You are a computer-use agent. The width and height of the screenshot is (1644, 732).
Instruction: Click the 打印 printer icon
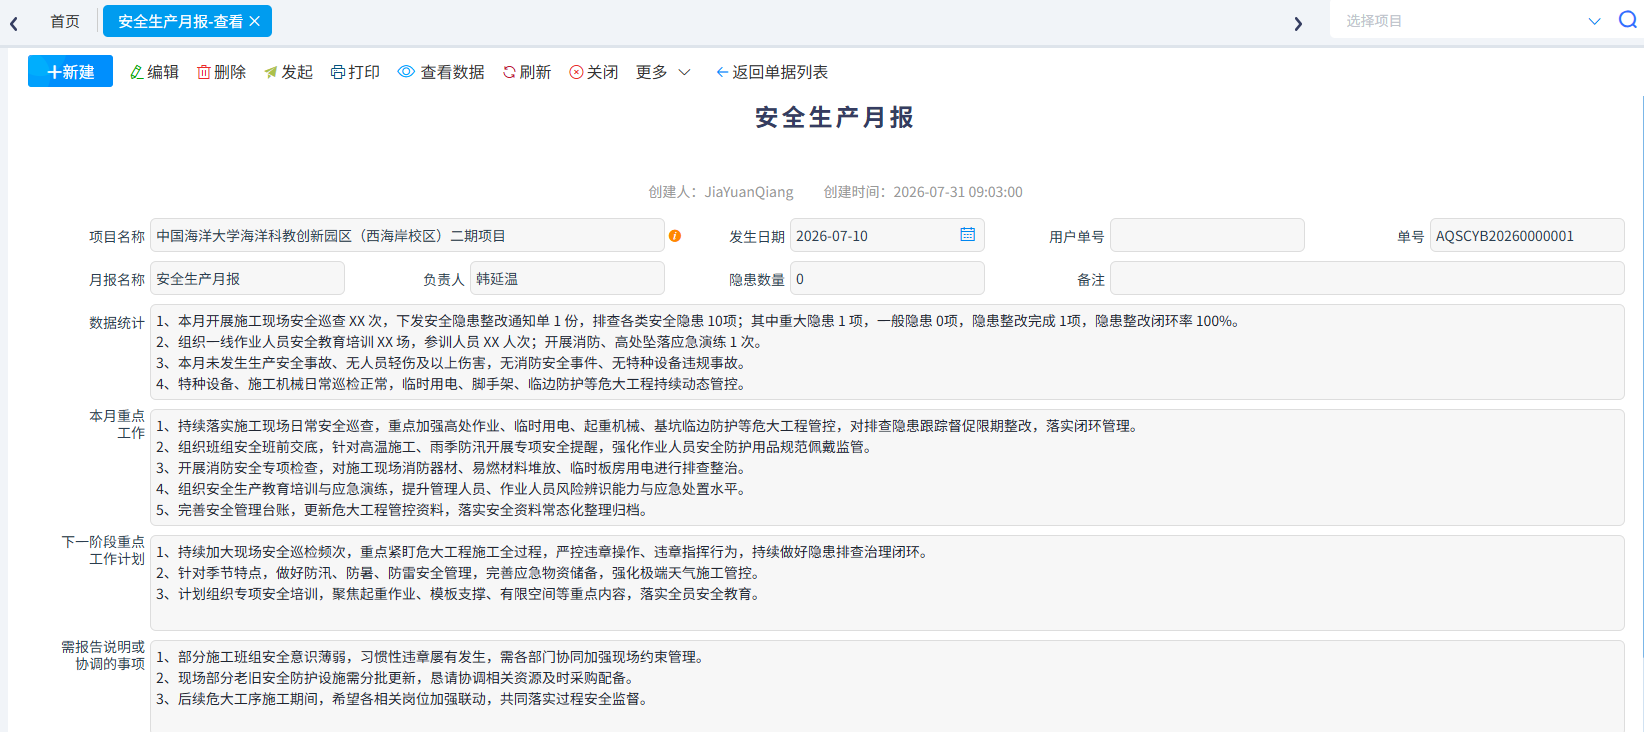(338, 72)
